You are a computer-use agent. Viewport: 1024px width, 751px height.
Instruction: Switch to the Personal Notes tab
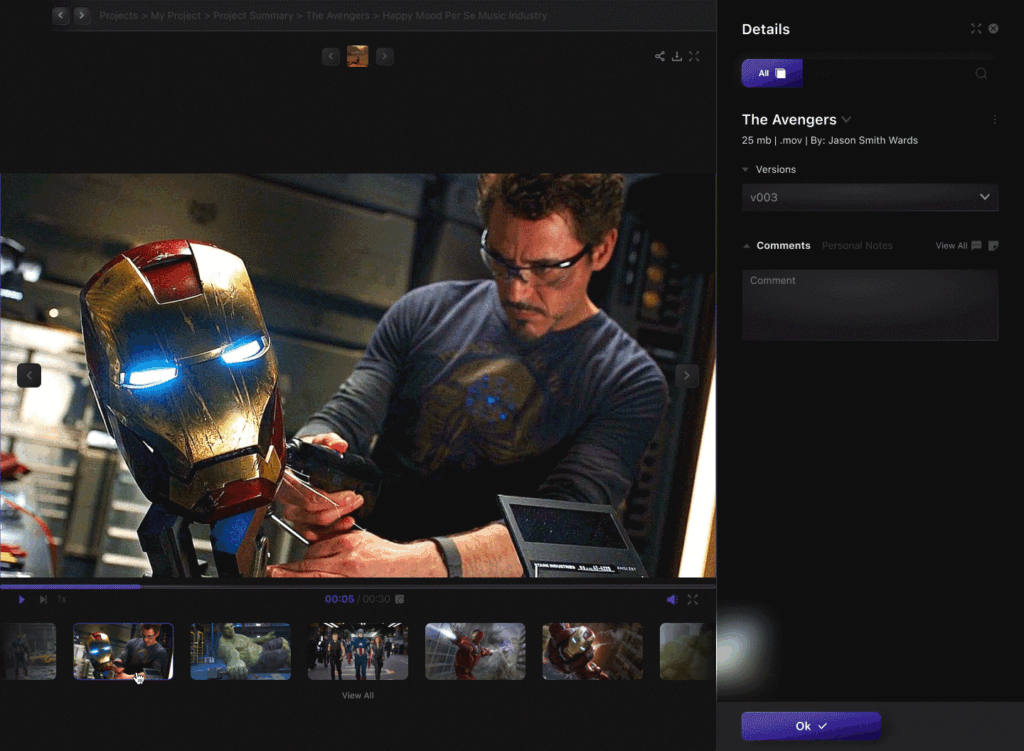point(857,246)
